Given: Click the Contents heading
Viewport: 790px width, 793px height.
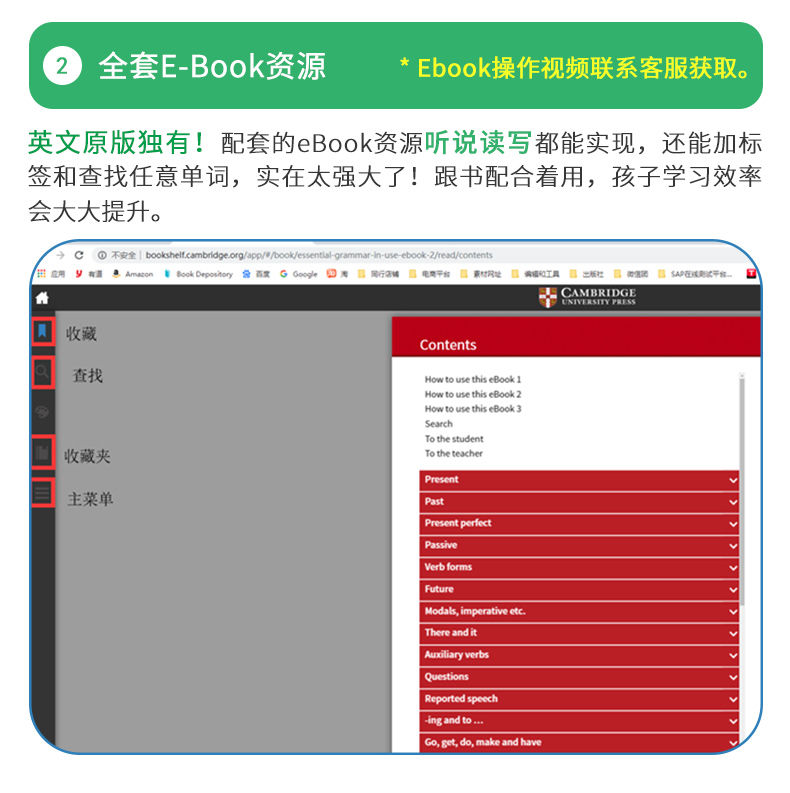Looking at the screenshot, I should pos(448,344).
